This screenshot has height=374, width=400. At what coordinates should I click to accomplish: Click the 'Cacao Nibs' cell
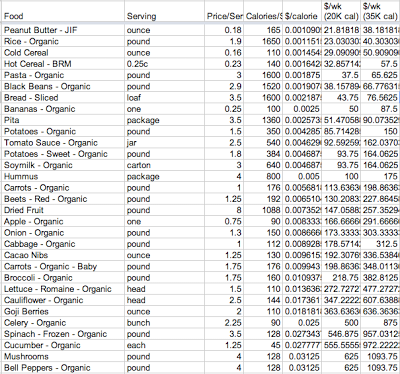tap(63, 255)
